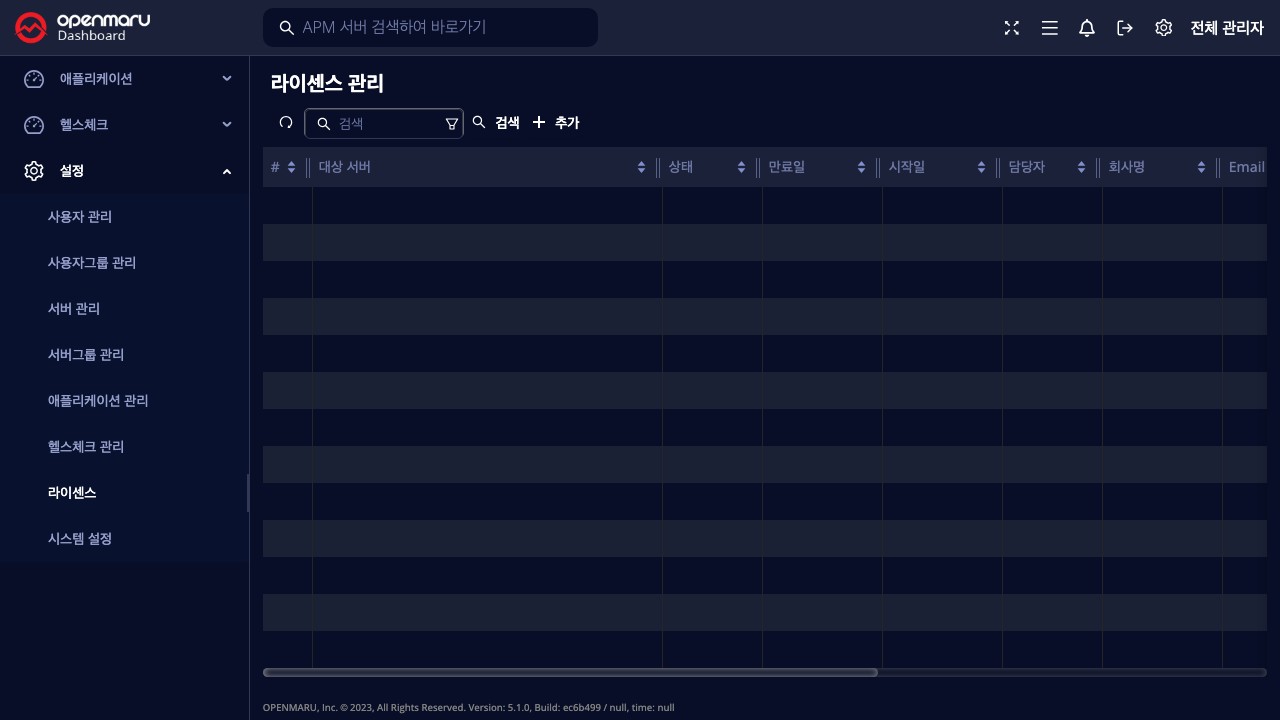Click the logout icon in header

click(x=1125, y=28)
